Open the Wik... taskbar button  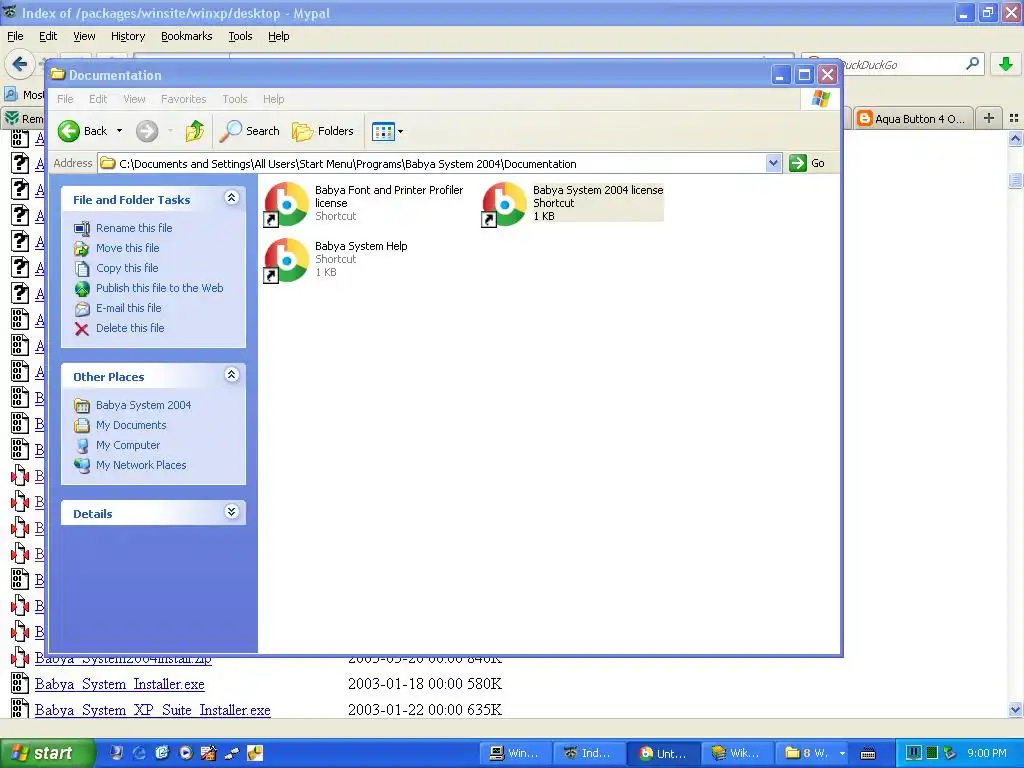736,754
